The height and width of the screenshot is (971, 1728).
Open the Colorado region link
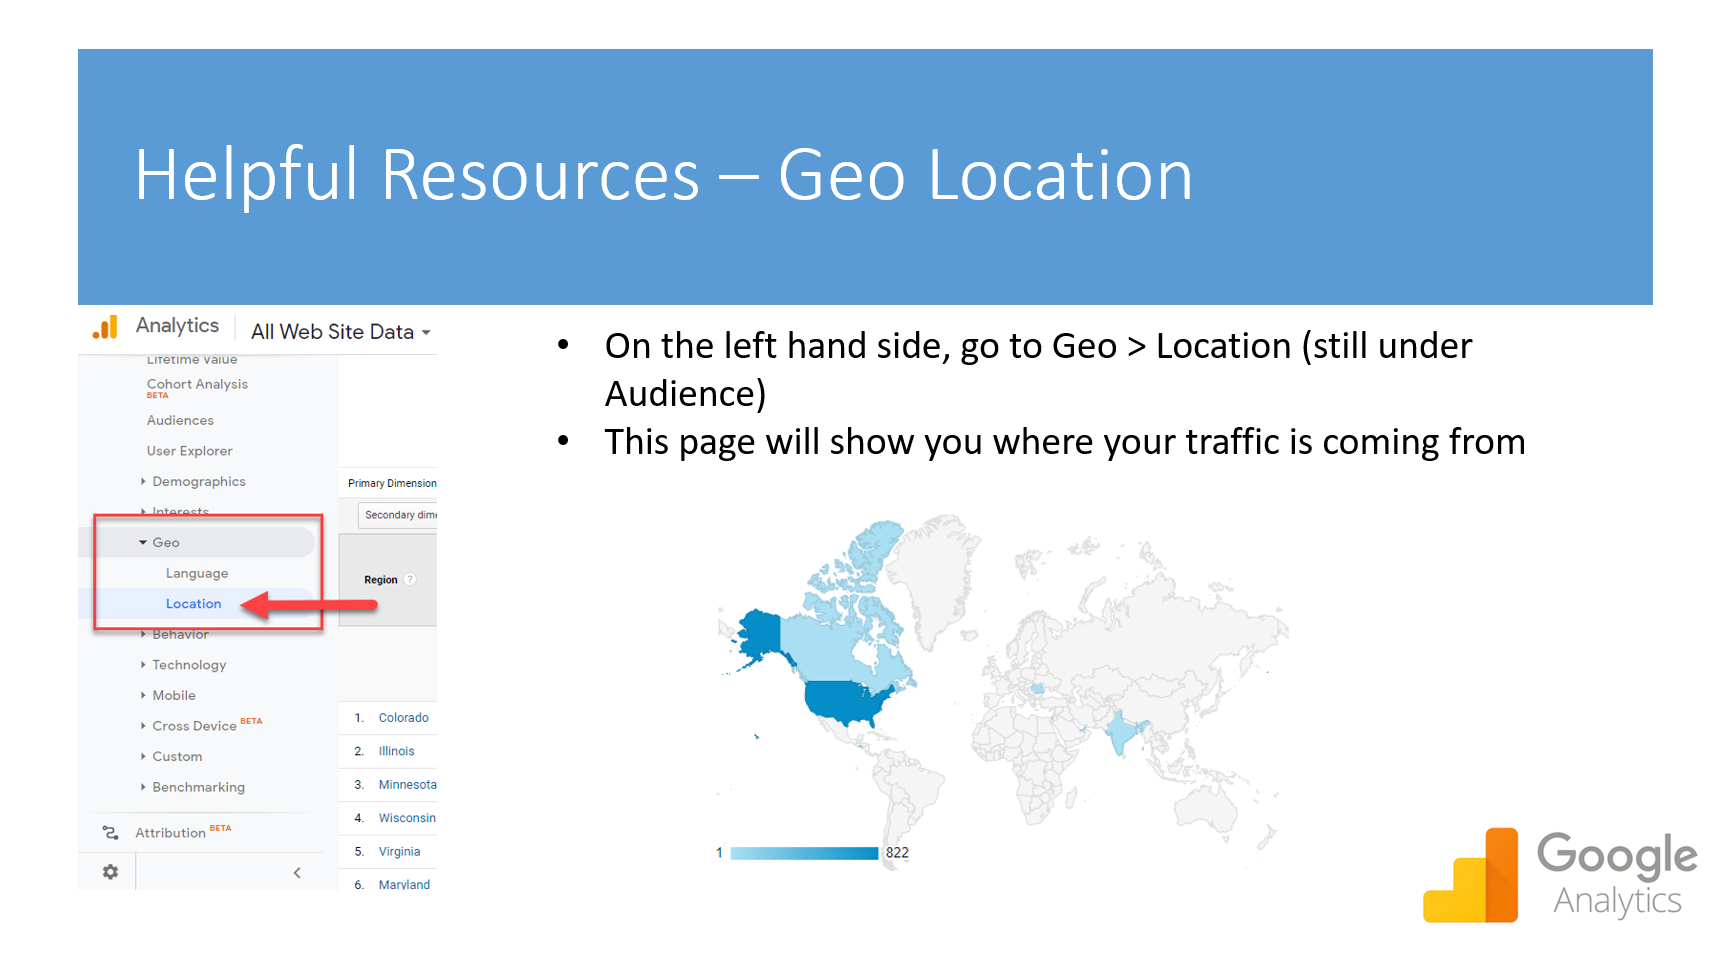coord(403,717)
